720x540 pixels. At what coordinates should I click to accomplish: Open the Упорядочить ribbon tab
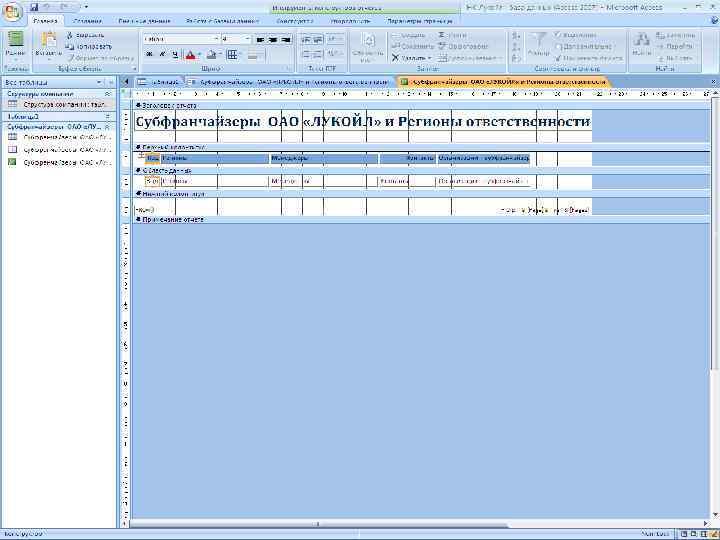pos(350,21)
